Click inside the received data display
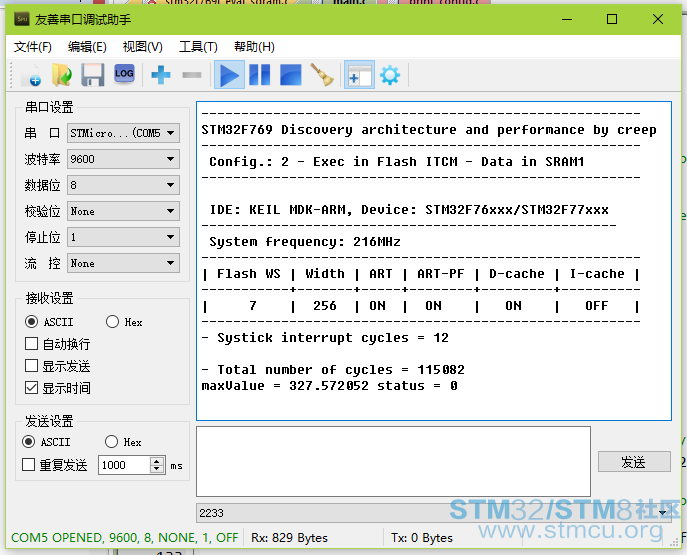Viewport: 687px width, 555px height. (x=434, y=261)
